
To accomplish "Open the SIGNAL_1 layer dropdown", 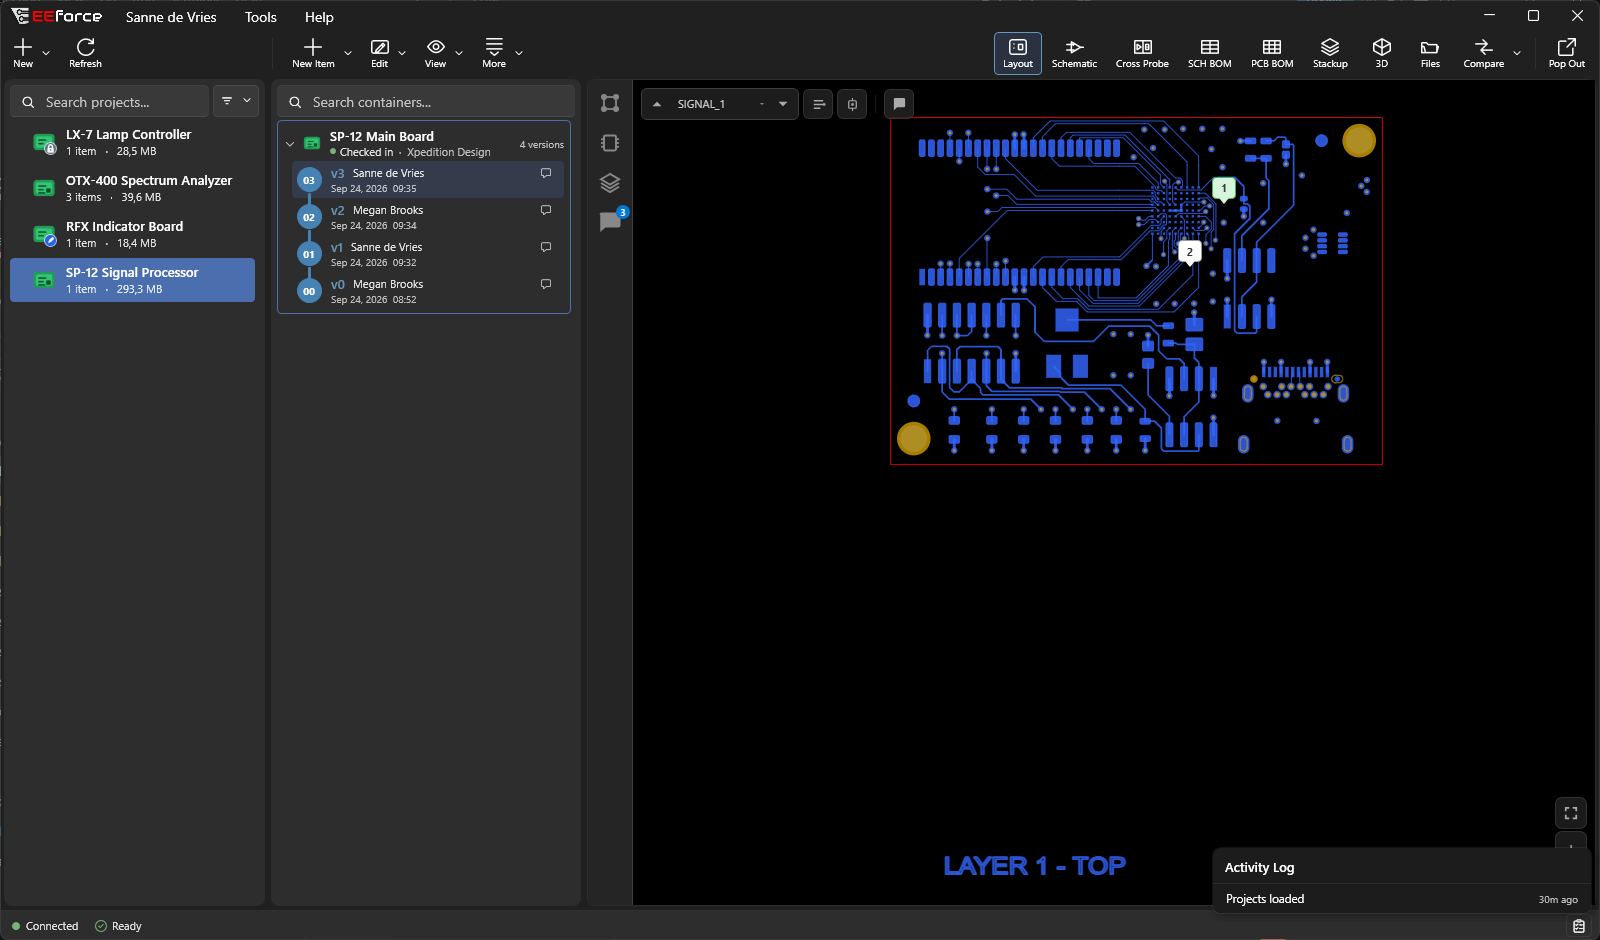I will [x=783, y=104].
